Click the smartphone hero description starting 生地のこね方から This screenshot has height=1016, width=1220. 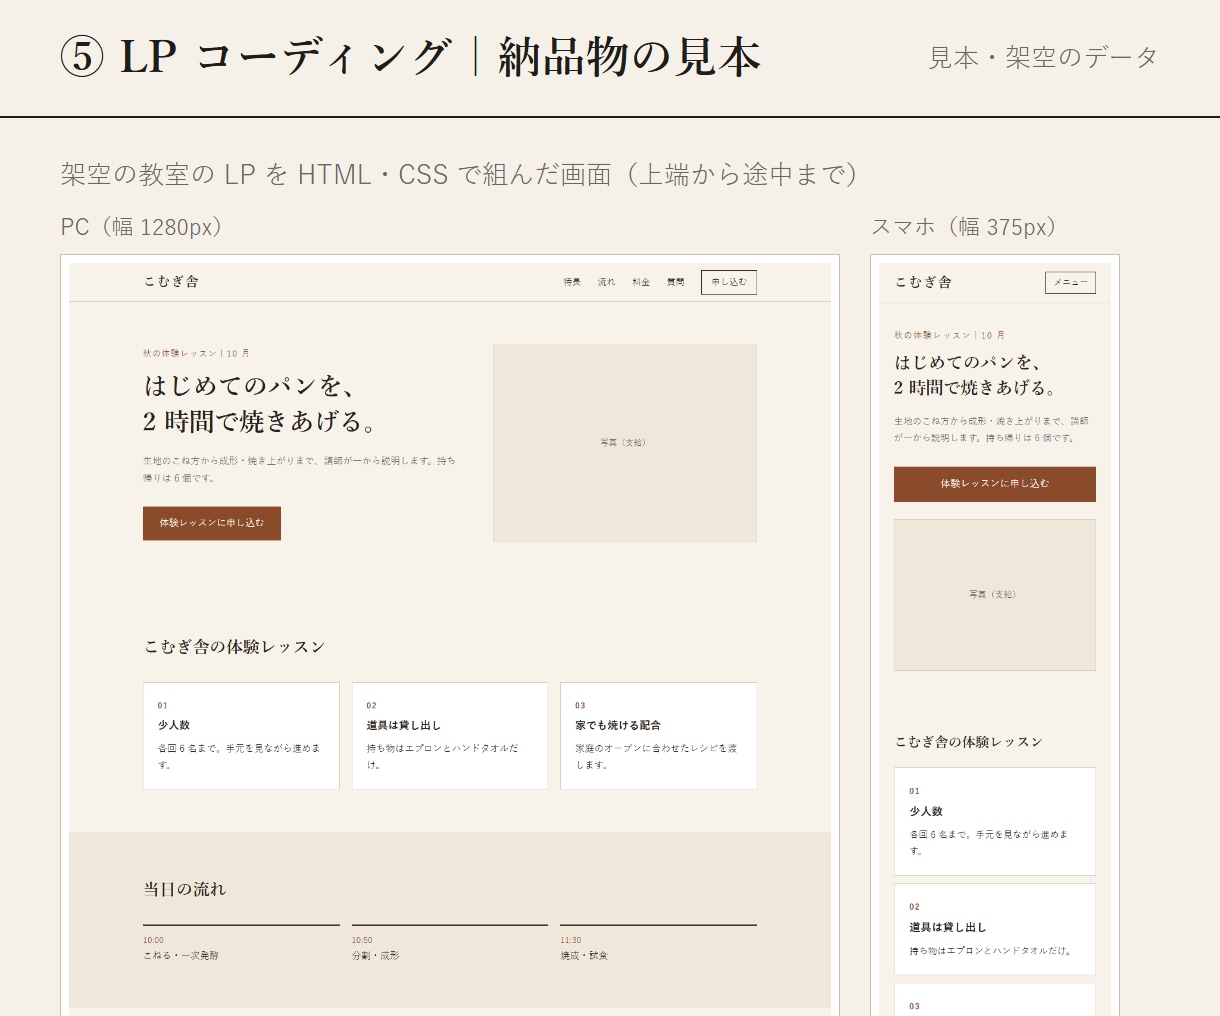(x=992, y=429)
